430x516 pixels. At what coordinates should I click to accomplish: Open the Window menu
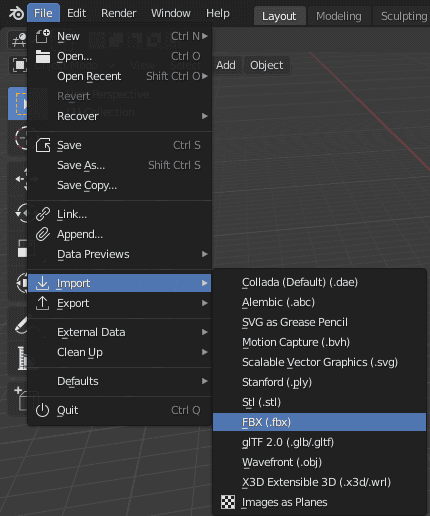pyautogui.click(x=171, y=13)
